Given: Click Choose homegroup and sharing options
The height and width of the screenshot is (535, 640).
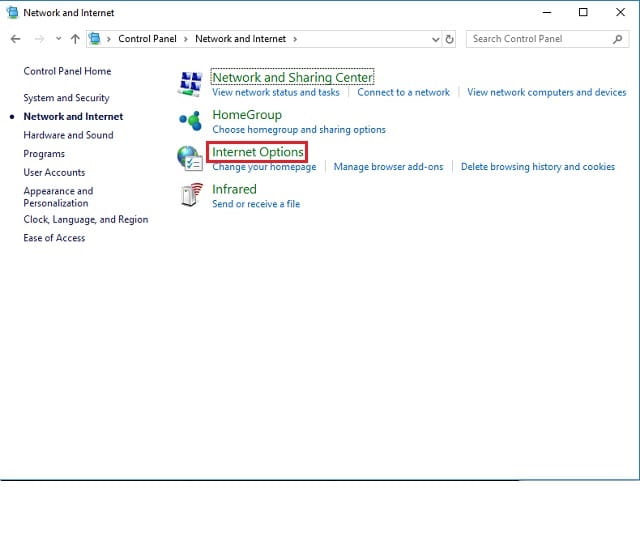Looking at the screenshot, I should pyautogui.click(x=299, y=129).
